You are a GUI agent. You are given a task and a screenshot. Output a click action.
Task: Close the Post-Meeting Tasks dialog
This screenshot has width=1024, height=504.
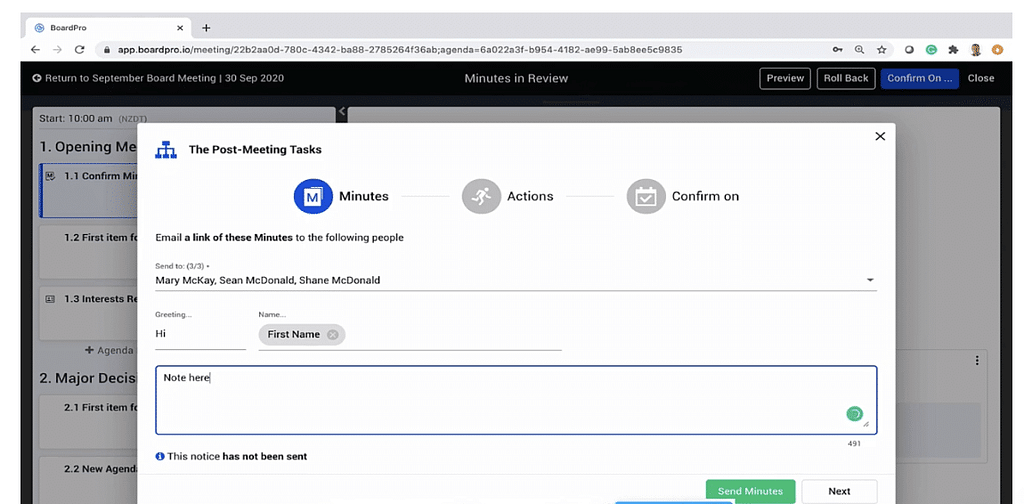tap(880, 136)
